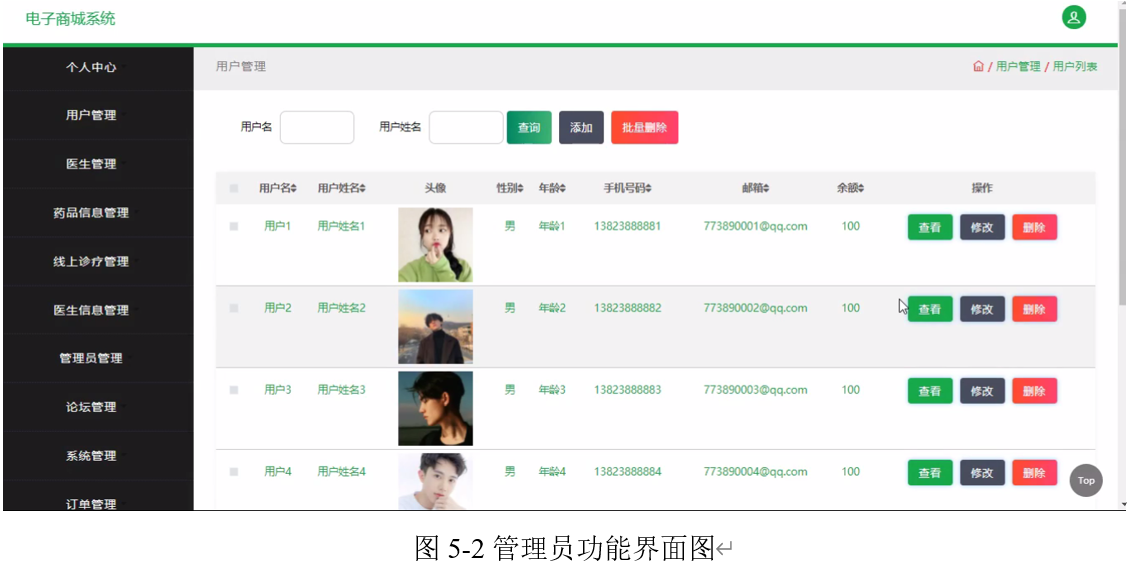Click phone number 13823888882
The width and height of the screenshot is (1127, 565).
point(627,308)
